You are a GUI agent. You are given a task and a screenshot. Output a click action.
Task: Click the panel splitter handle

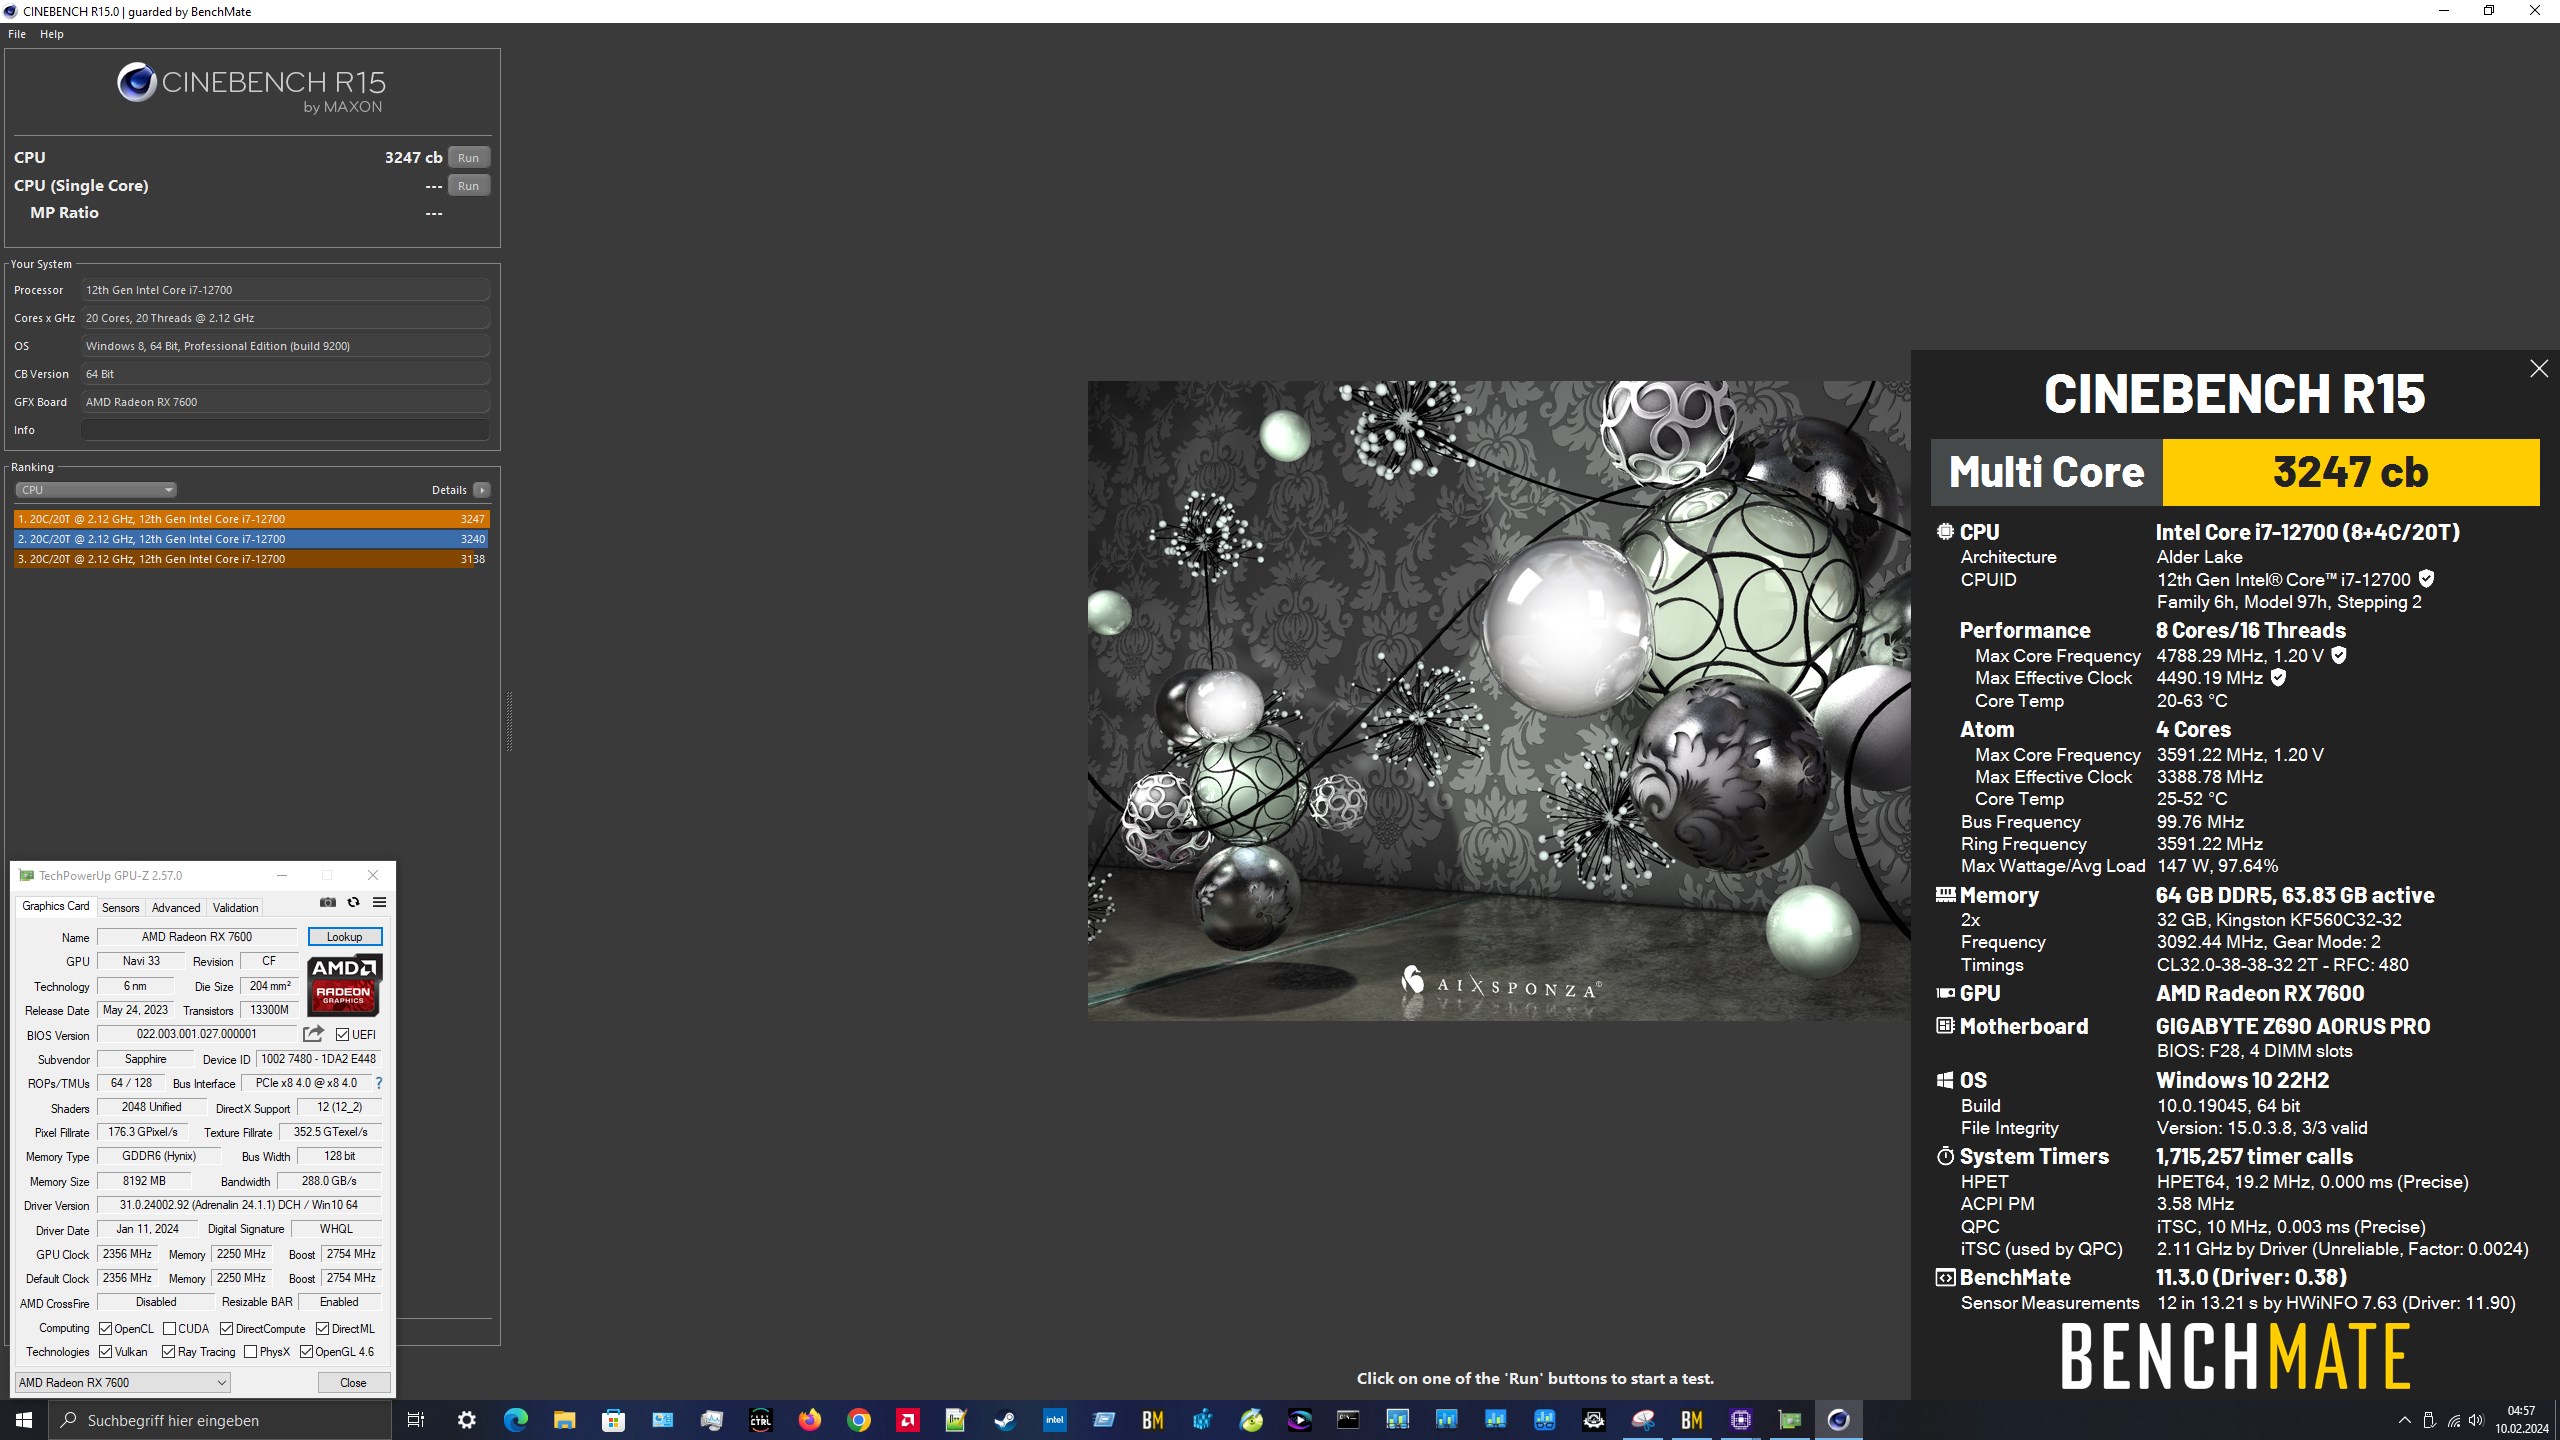point(509,721)
